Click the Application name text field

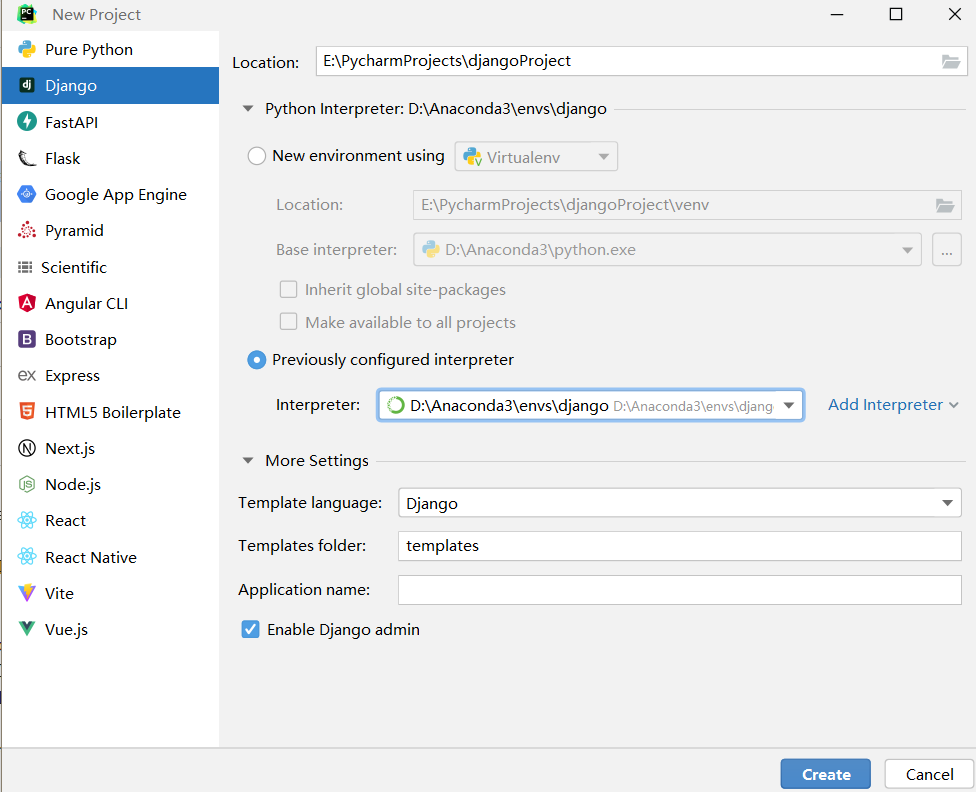679,590
